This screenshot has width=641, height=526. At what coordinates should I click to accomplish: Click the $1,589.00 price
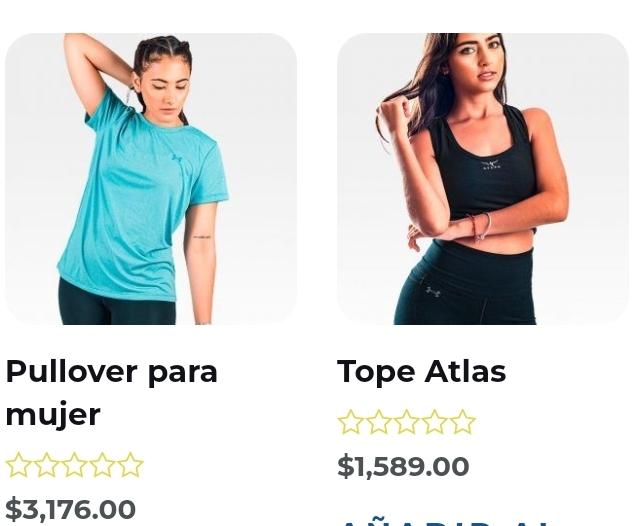click(x=403, y=466)
